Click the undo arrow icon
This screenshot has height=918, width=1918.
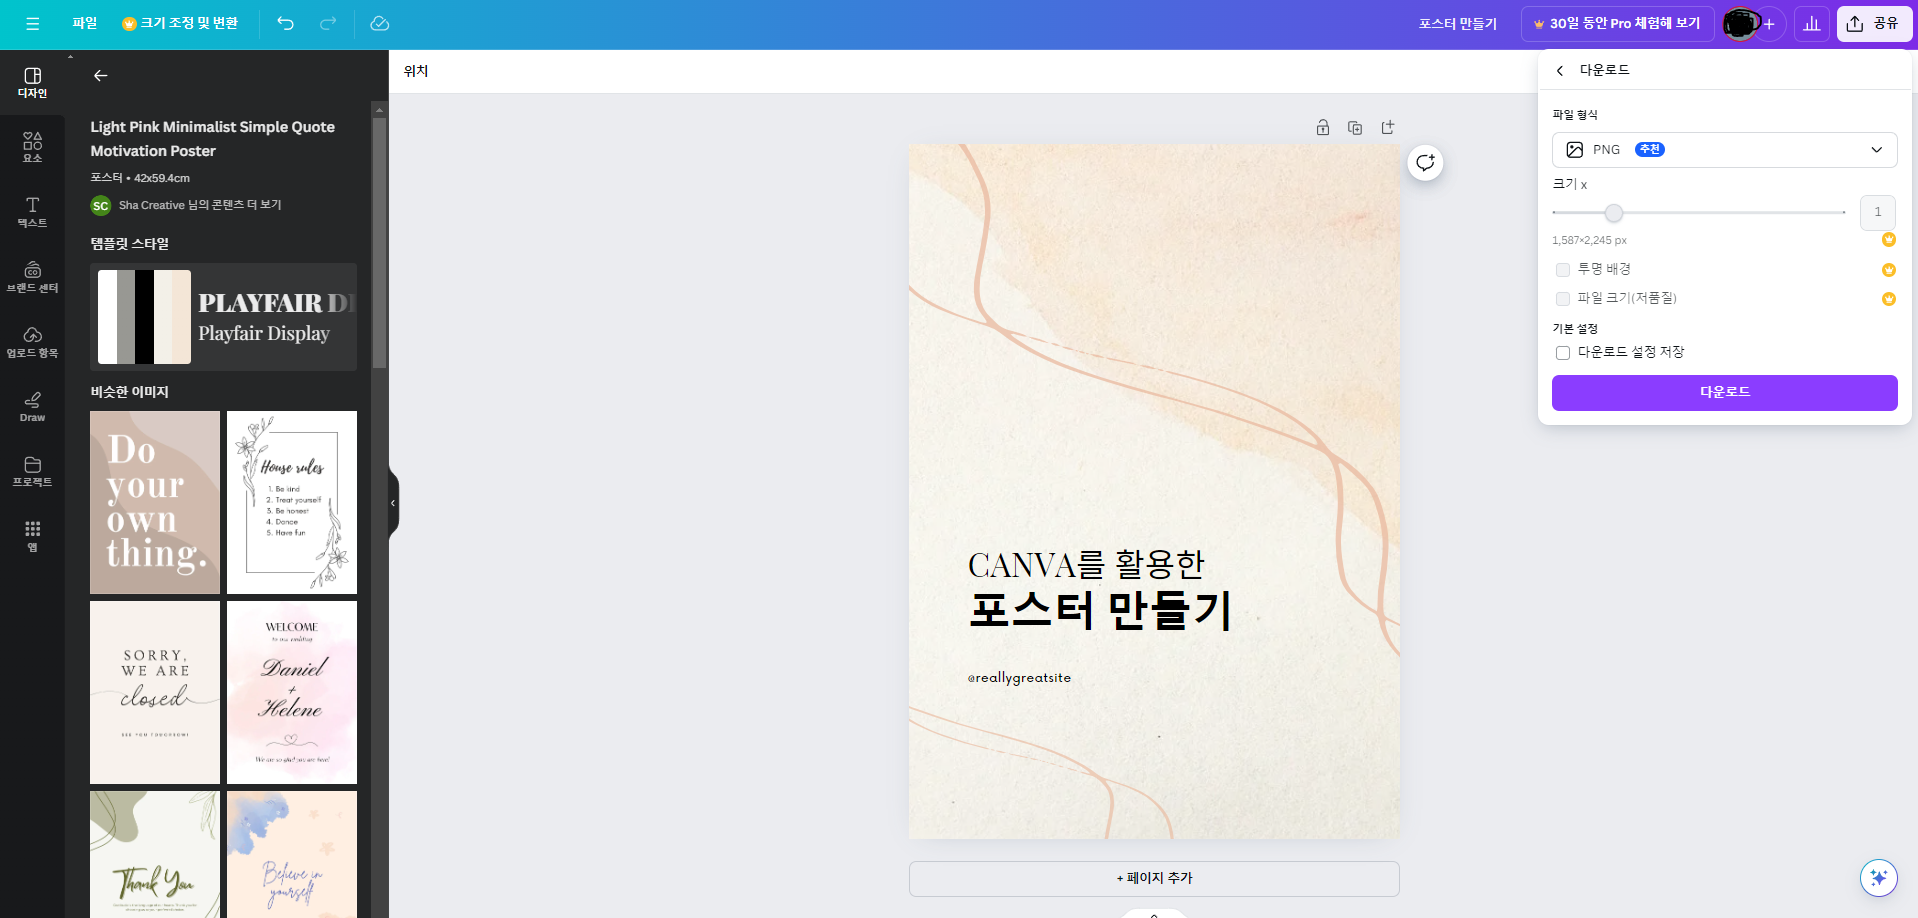tap(286, 23)
